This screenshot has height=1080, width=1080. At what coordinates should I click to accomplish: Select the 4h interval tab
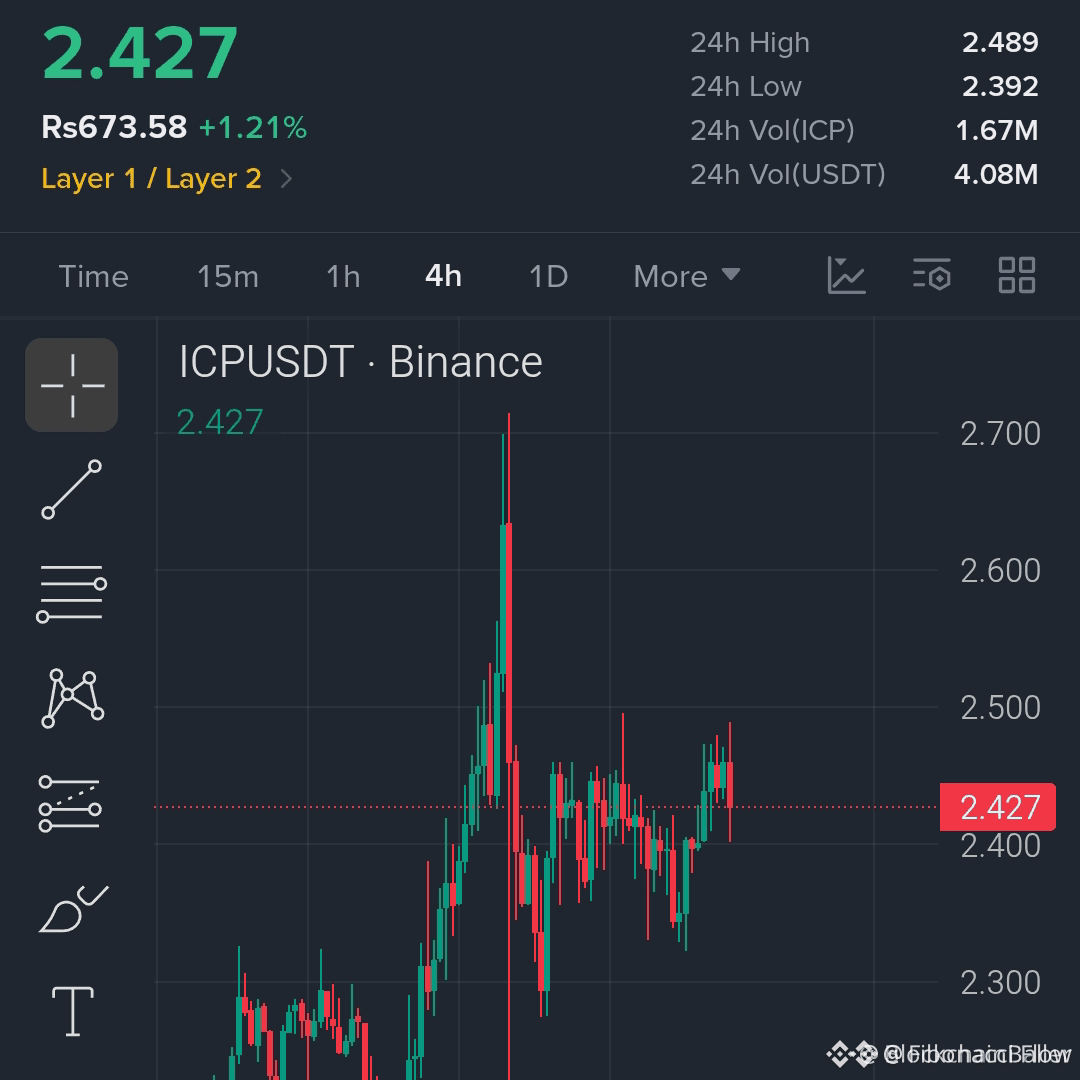pyautogui.click(x=443, y=276)
